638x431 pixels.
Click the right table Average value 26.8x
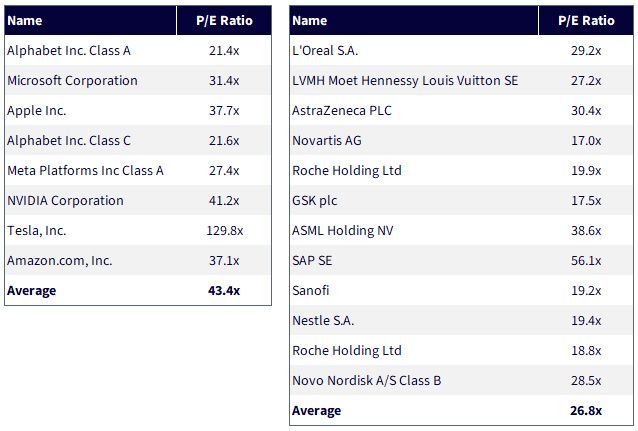click(x=586, y=411)
